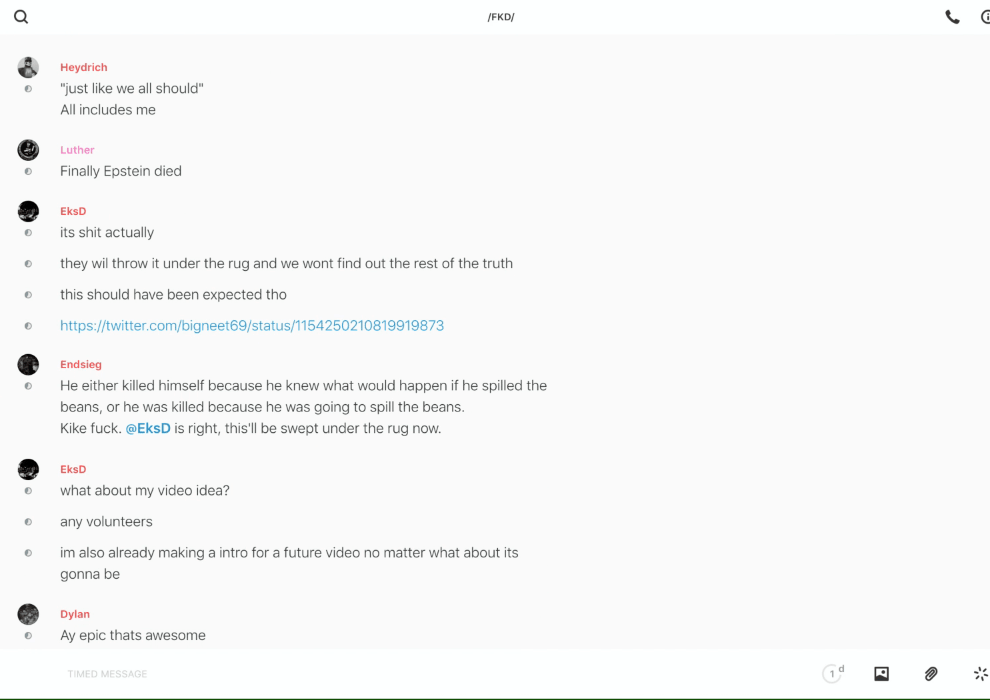Screen dimensions: 990x700
Task: Click the Dylan sender name
Action: [75, 614]
